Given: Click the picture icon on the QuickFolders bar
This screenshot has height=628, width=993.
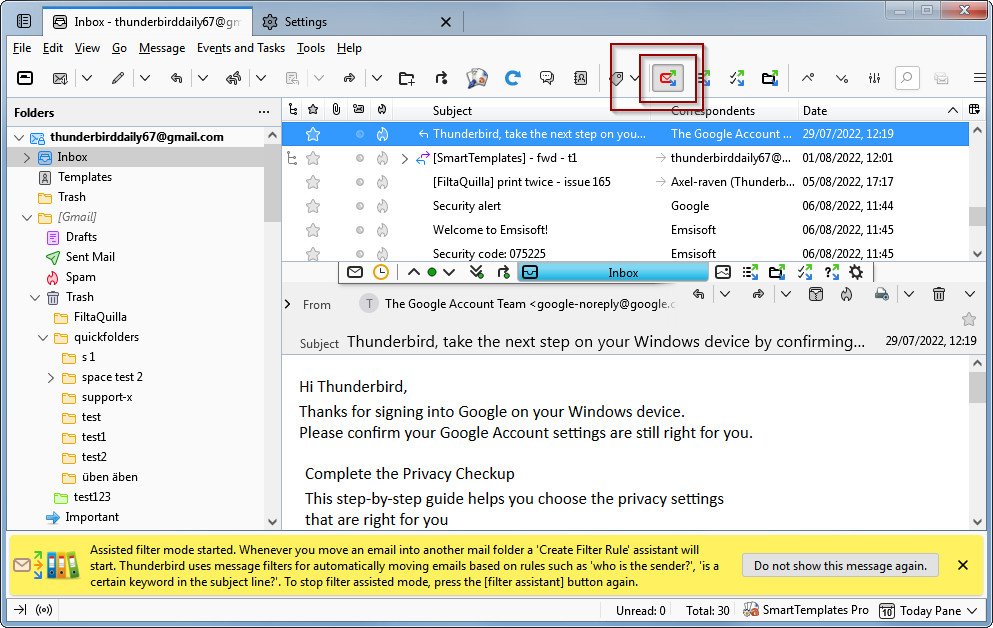Looking at the screenshot, I should (723, 272).
